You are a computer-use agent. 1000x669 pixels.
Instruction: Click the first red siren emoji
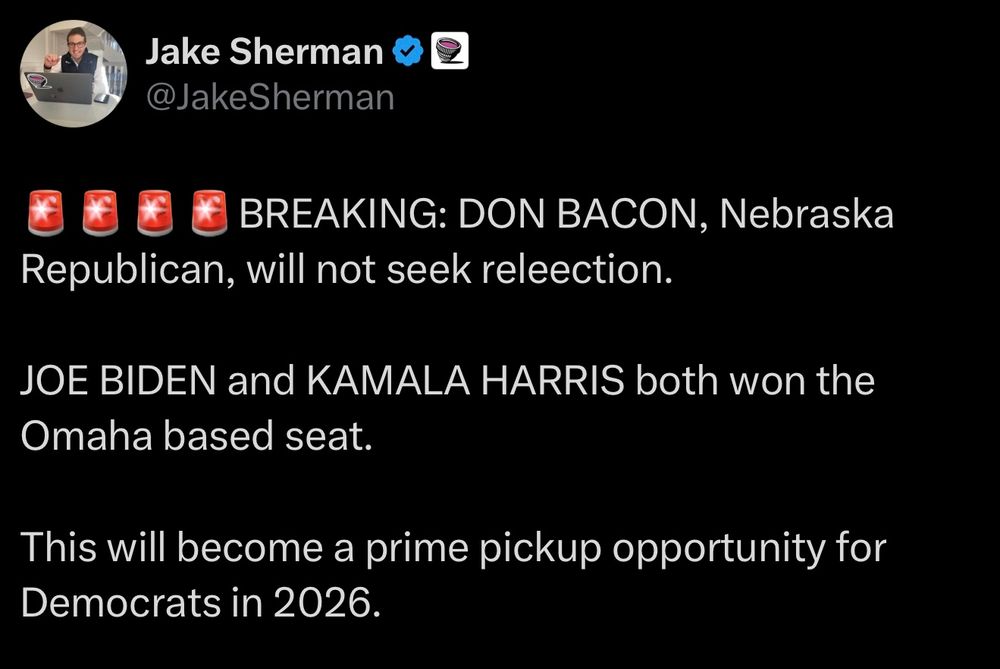45,213
